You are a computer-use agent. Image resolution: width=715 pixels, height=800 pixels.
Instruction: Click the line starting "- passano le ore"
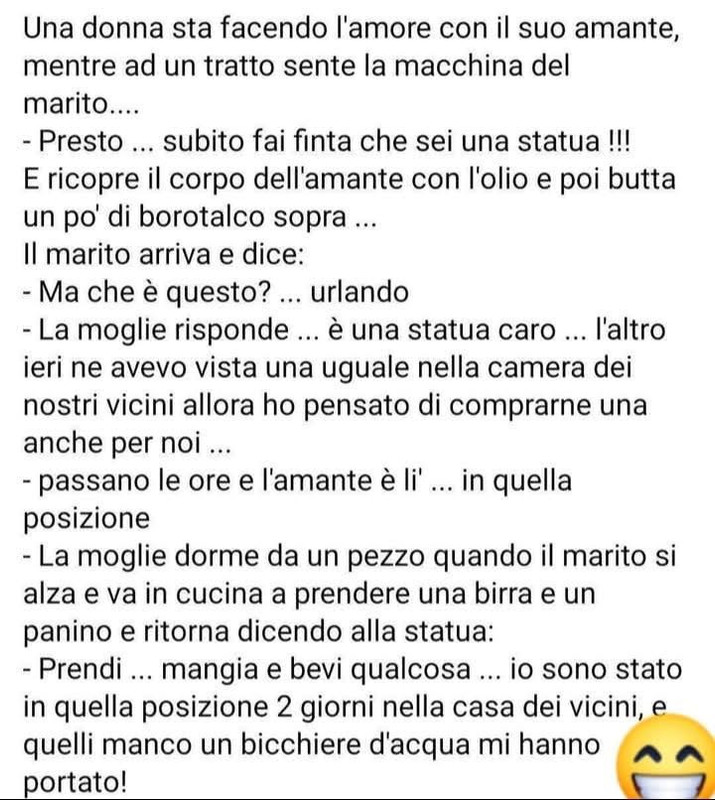click(298, 481)
